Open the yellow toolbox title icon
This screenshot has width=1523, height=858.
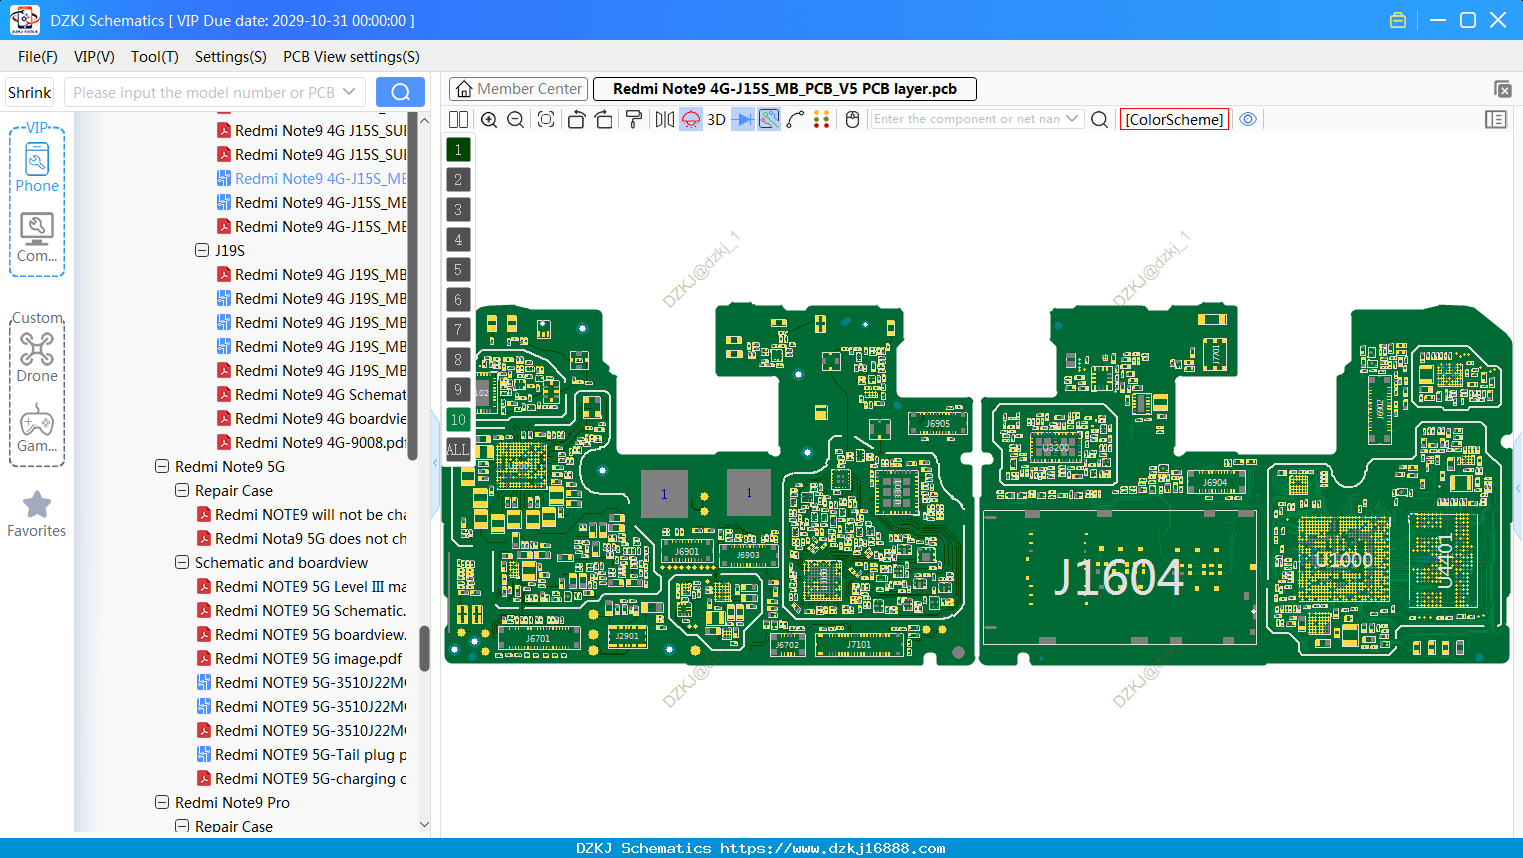1398,20
